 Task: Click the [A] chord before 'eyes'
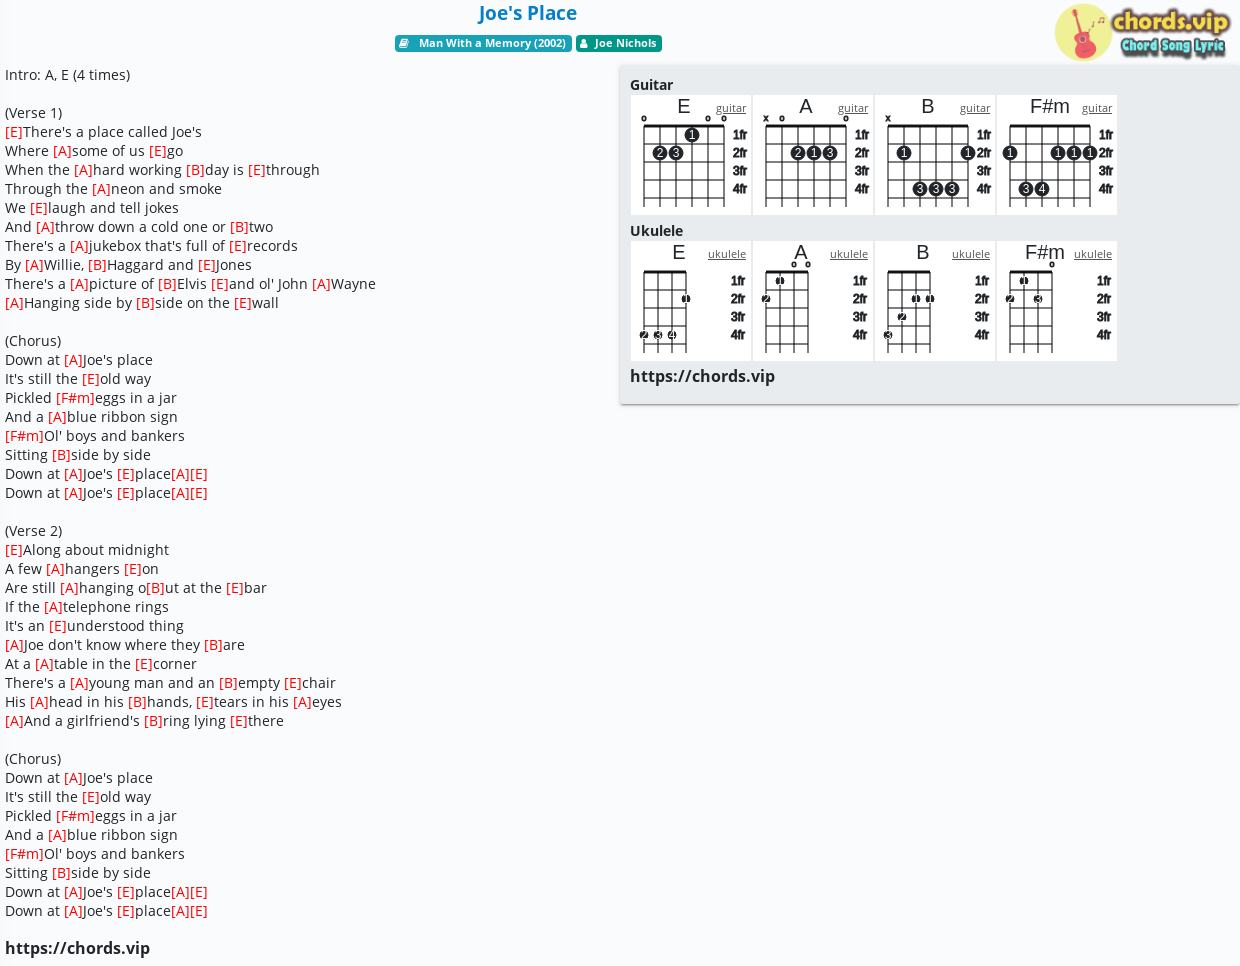pos(302,702)
